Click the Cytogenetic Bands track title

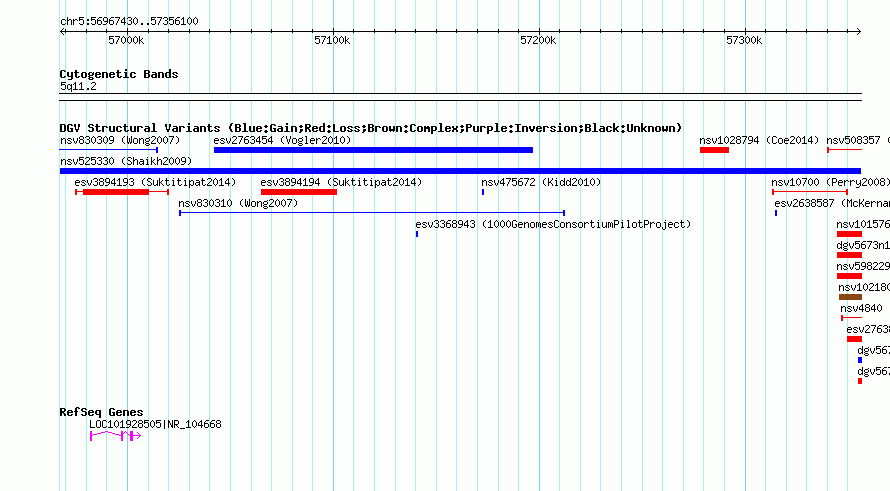[x=119, y=74]
